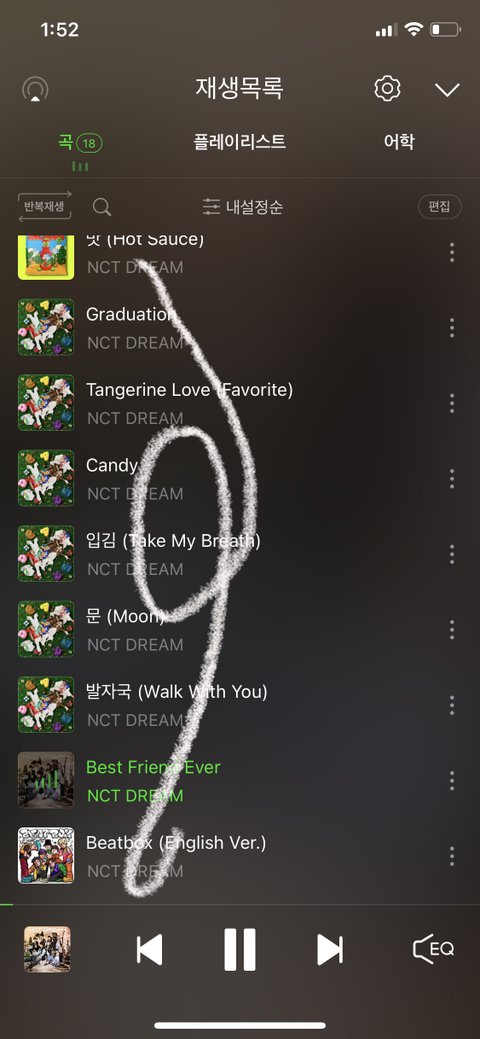
Task: Switch to the 플레이리스트 tab
Action: [239, 141]
